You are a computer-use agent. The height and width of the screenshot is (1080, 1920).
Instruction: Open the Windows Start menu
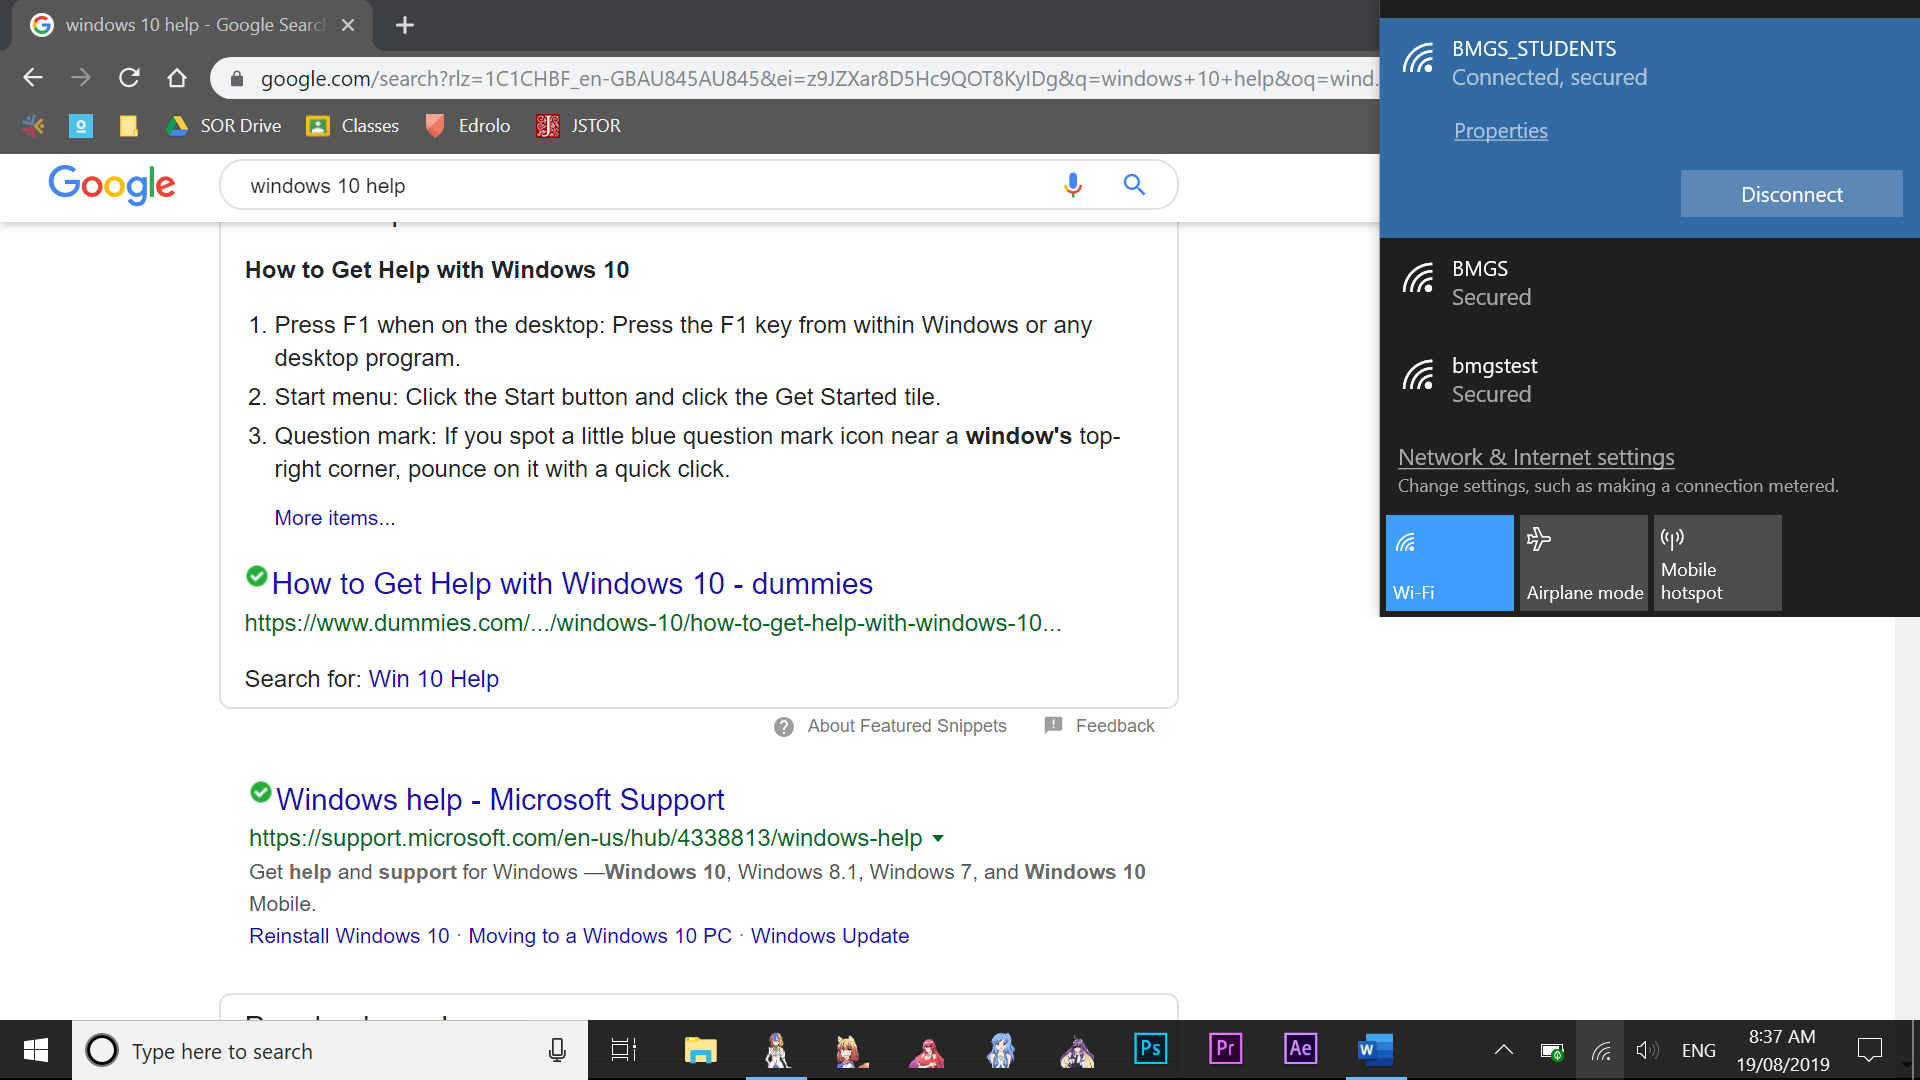[36, 1050]
